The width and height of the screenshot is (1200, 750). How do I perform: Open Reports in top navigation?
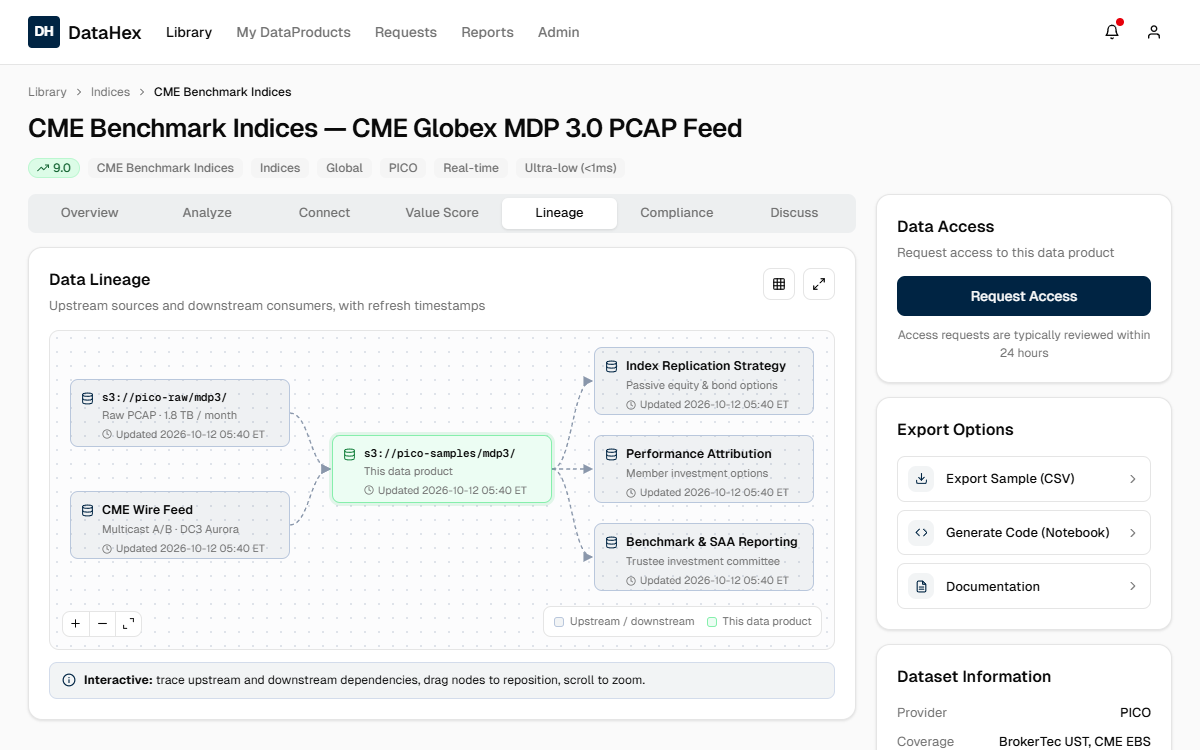pos(487,32)
